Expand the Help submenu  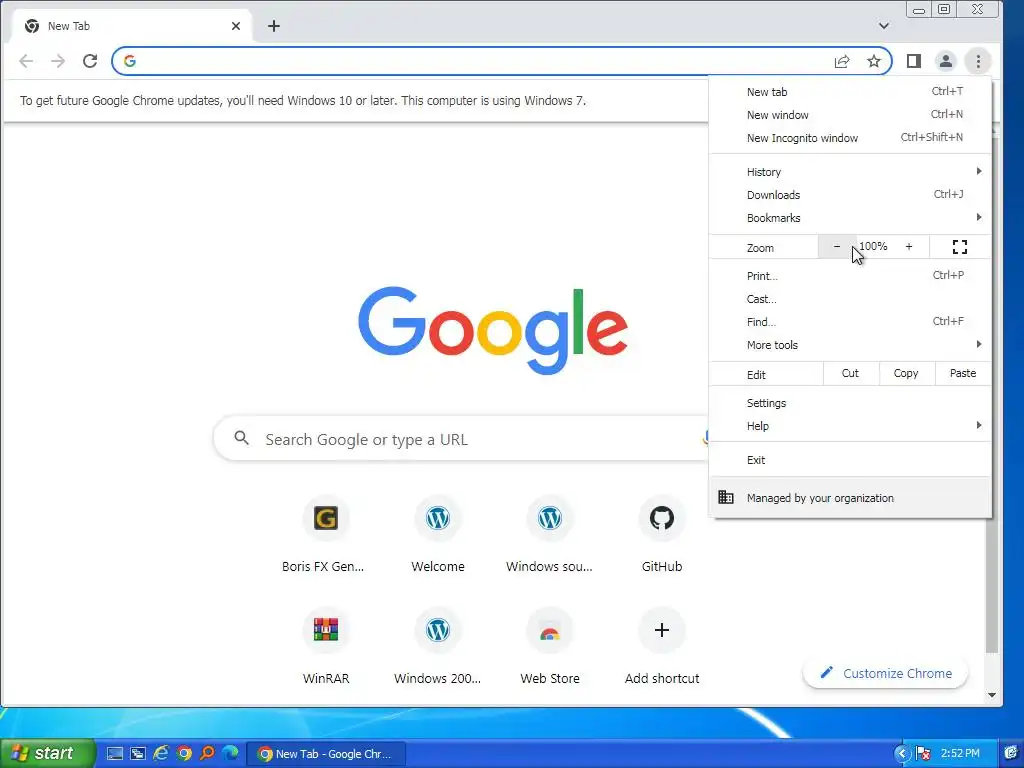(850, 426)
